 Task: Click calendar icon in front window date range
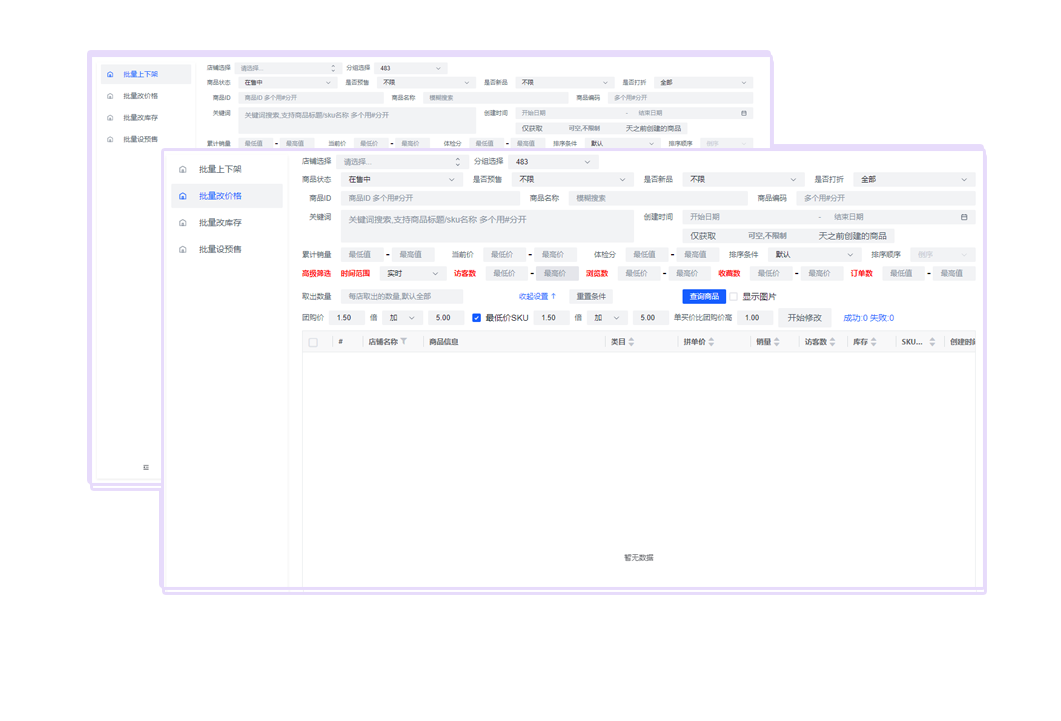pos(964,217)
